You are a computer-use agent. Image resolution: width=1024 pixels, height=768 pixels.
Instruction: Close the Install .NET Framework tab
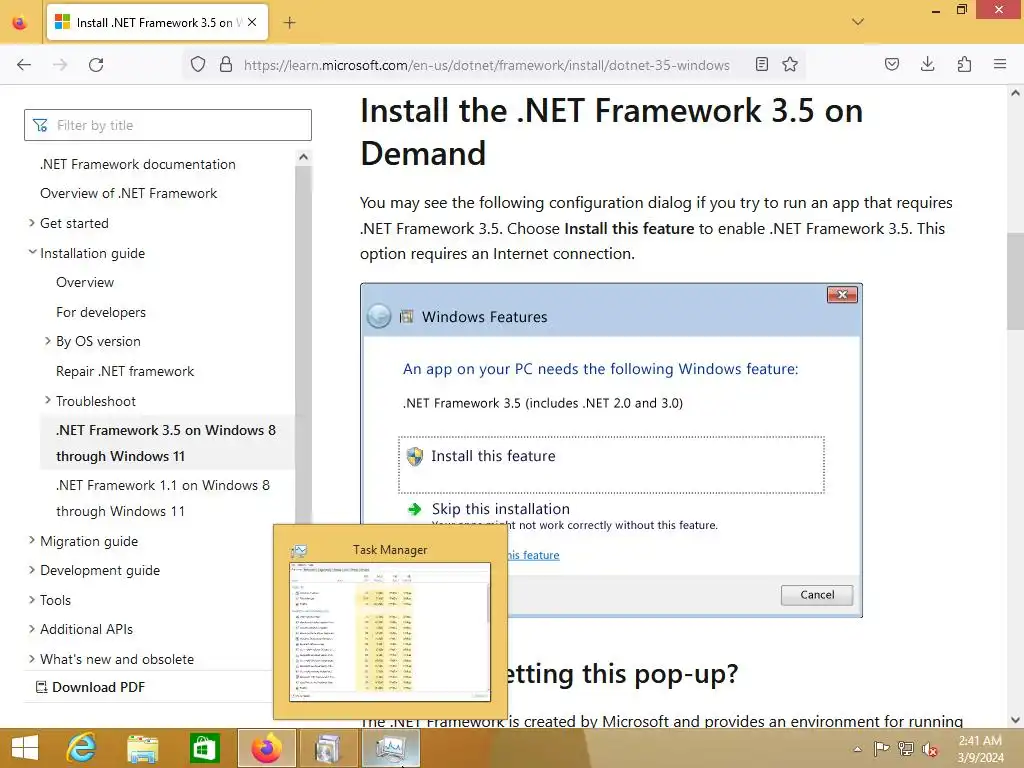252,22
